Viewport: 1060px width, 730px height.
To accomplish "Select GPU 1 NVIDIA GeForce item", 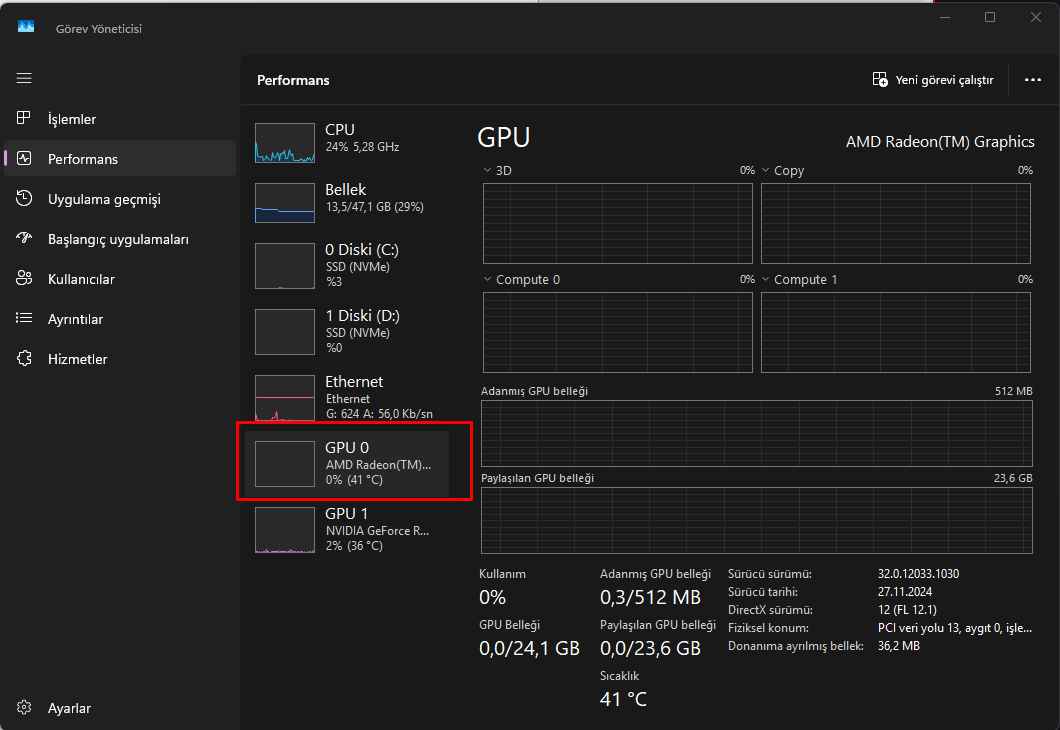I will pyautogui.click(x=346, y=529).
